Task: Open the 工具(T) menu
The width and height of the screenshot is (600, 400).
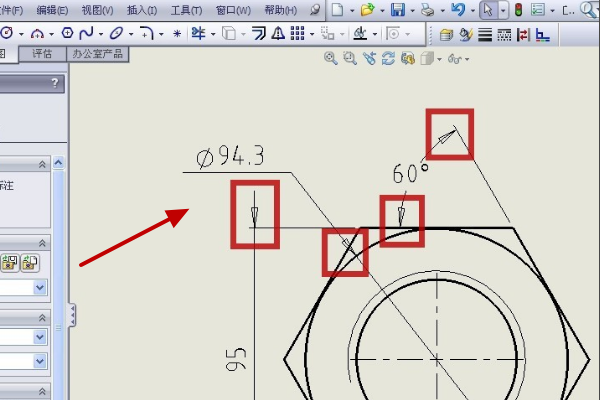Action: click(x=186, y=10)
